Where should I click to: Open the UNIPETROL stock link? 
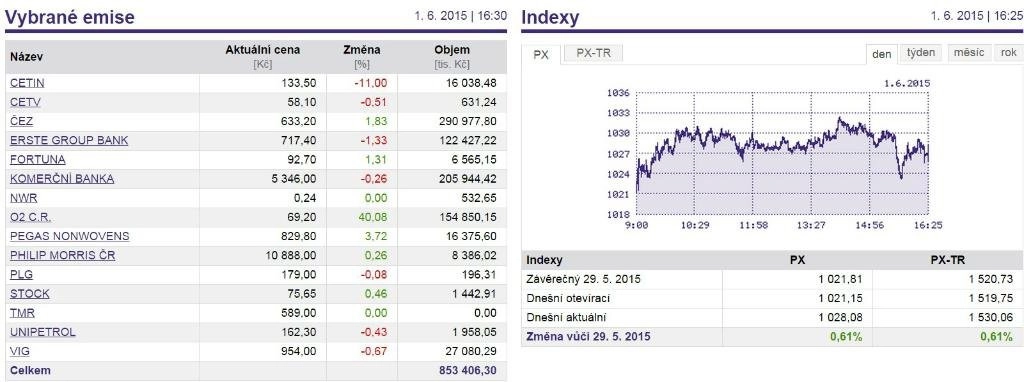(43, 332)
